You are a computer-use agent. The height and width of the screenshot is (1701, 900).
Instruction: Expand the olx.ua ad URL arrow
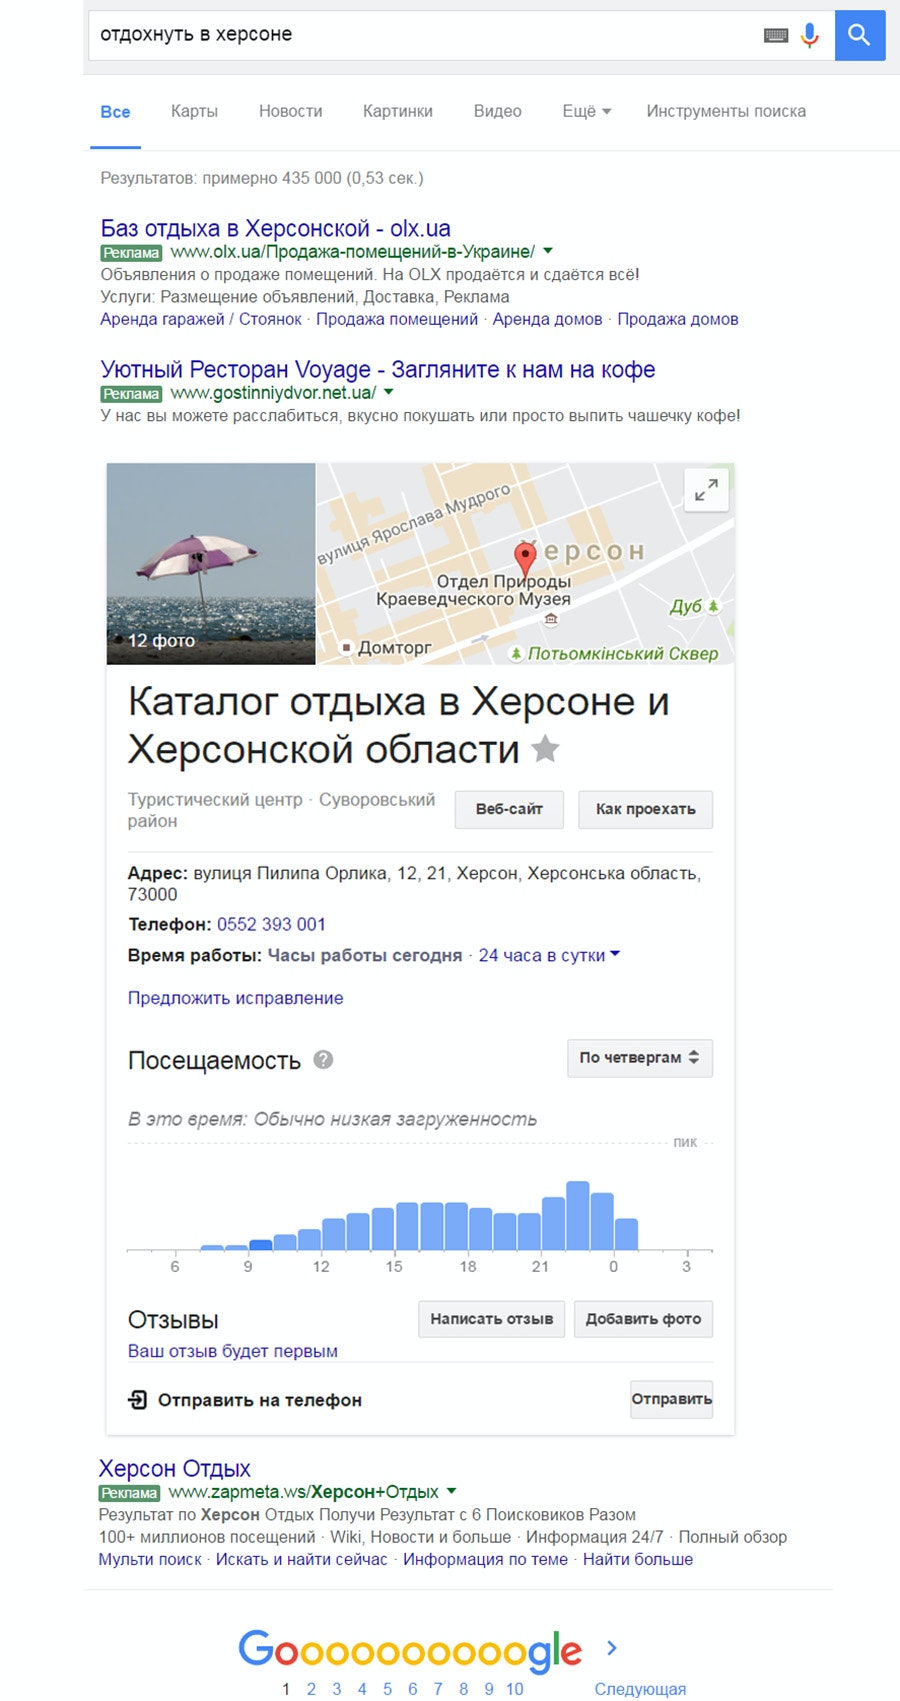pyautogui.click(x=548, y=251)
